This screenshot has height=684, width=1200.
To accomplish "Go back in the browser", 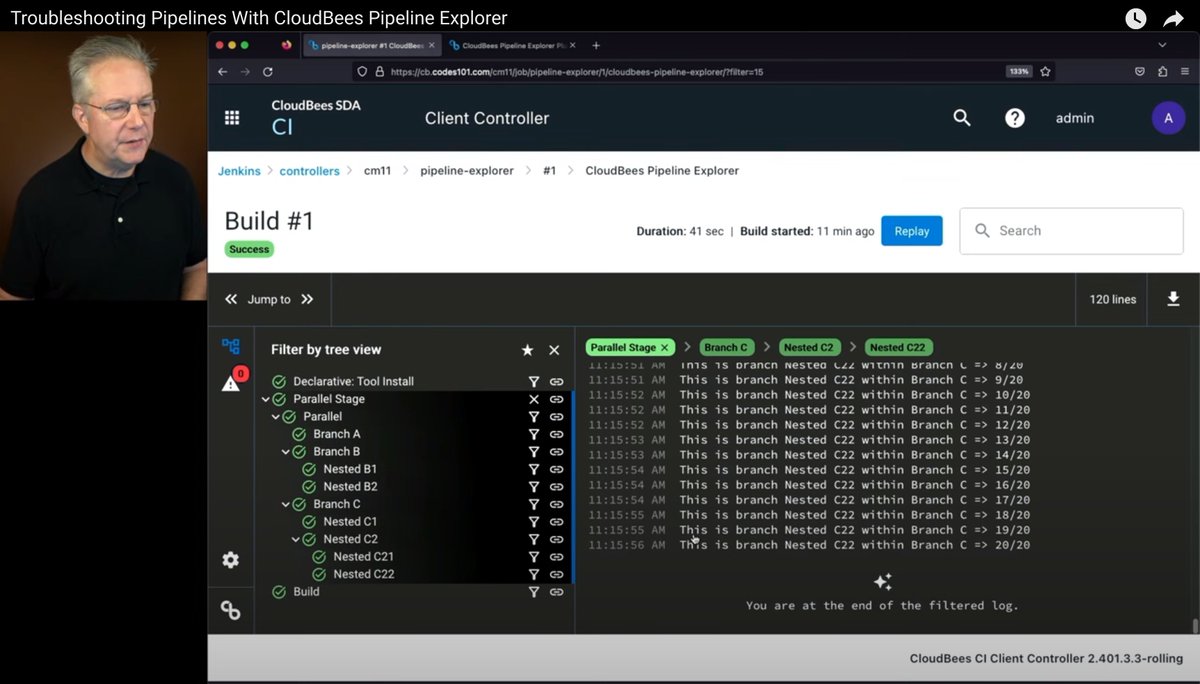I will tap(222, 72).
